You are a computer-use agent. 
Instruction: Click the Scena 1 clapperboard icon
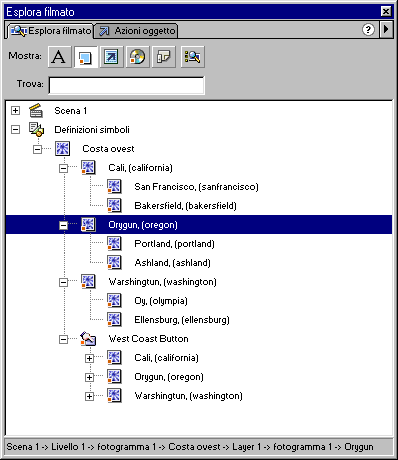[x=36, y=110]
